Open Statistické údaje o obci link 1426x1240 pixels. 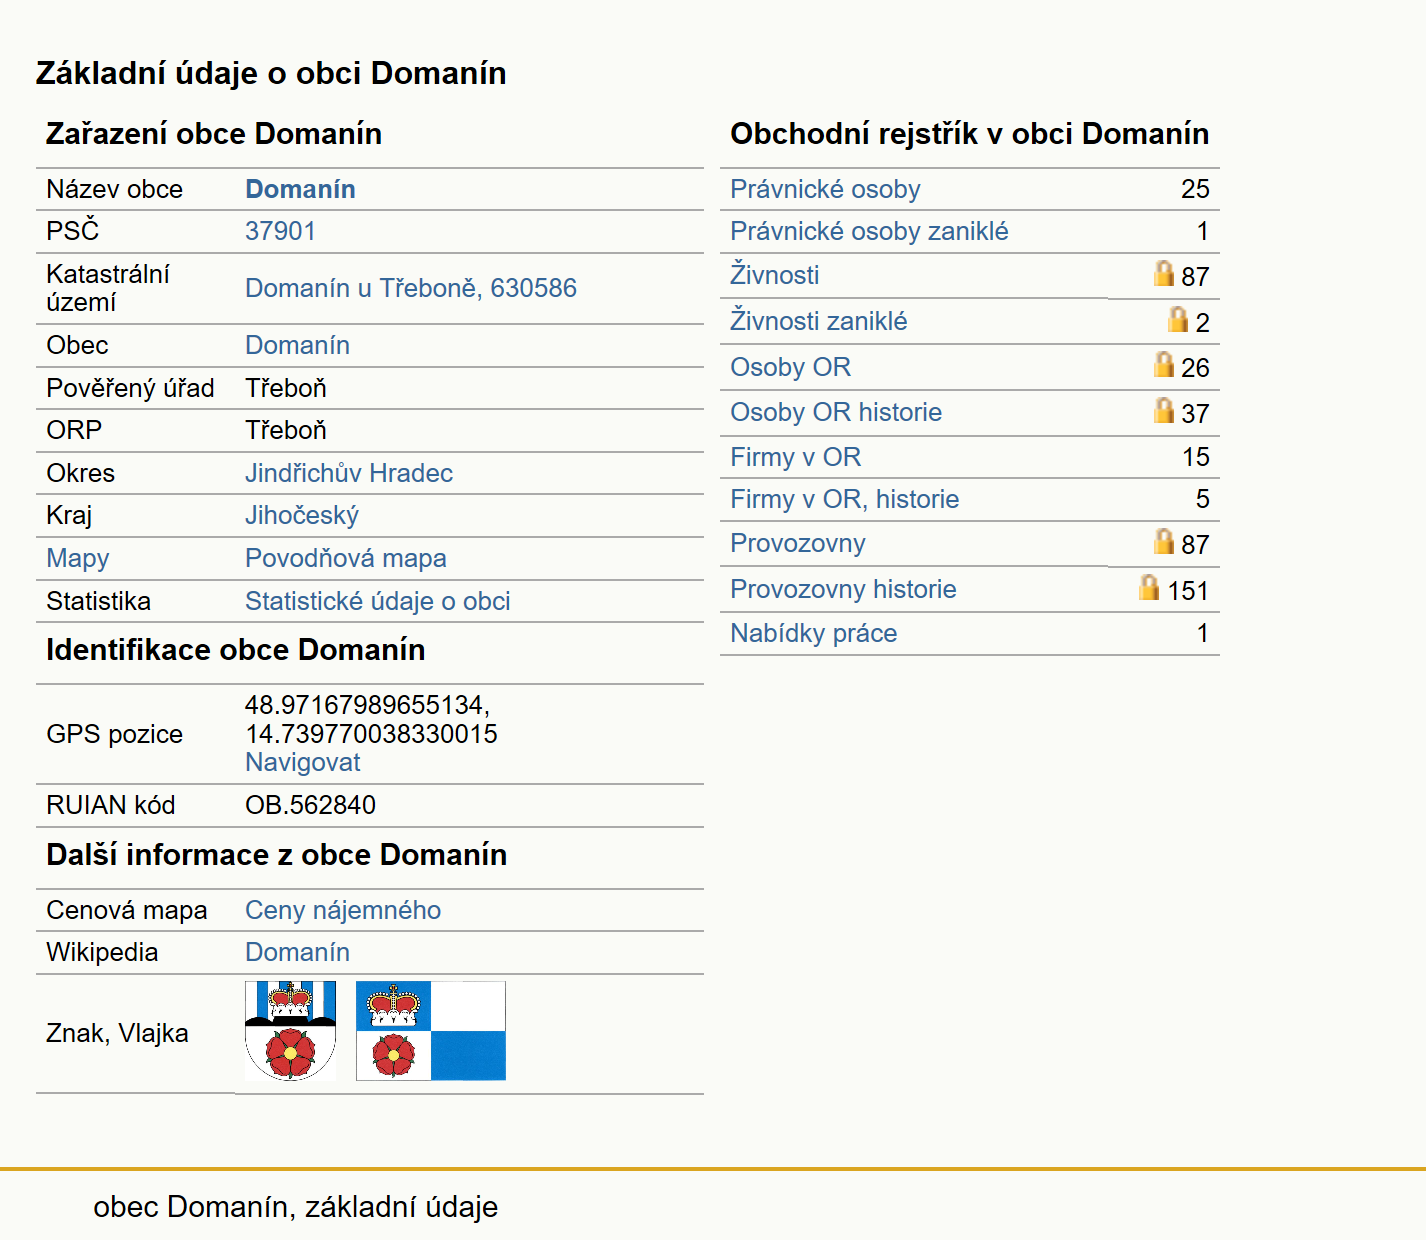[378, 601]
